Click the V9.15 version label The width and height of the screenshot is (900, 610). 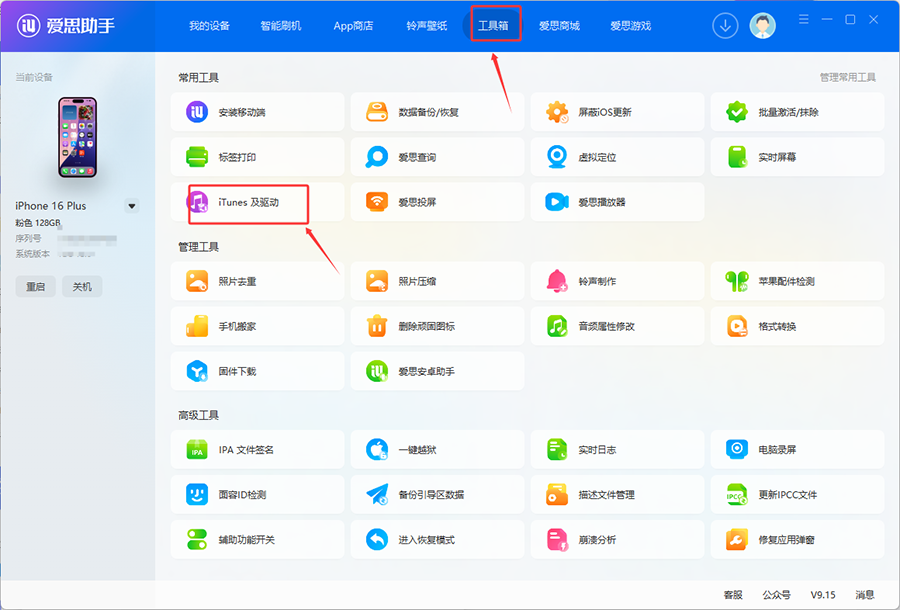823,595
